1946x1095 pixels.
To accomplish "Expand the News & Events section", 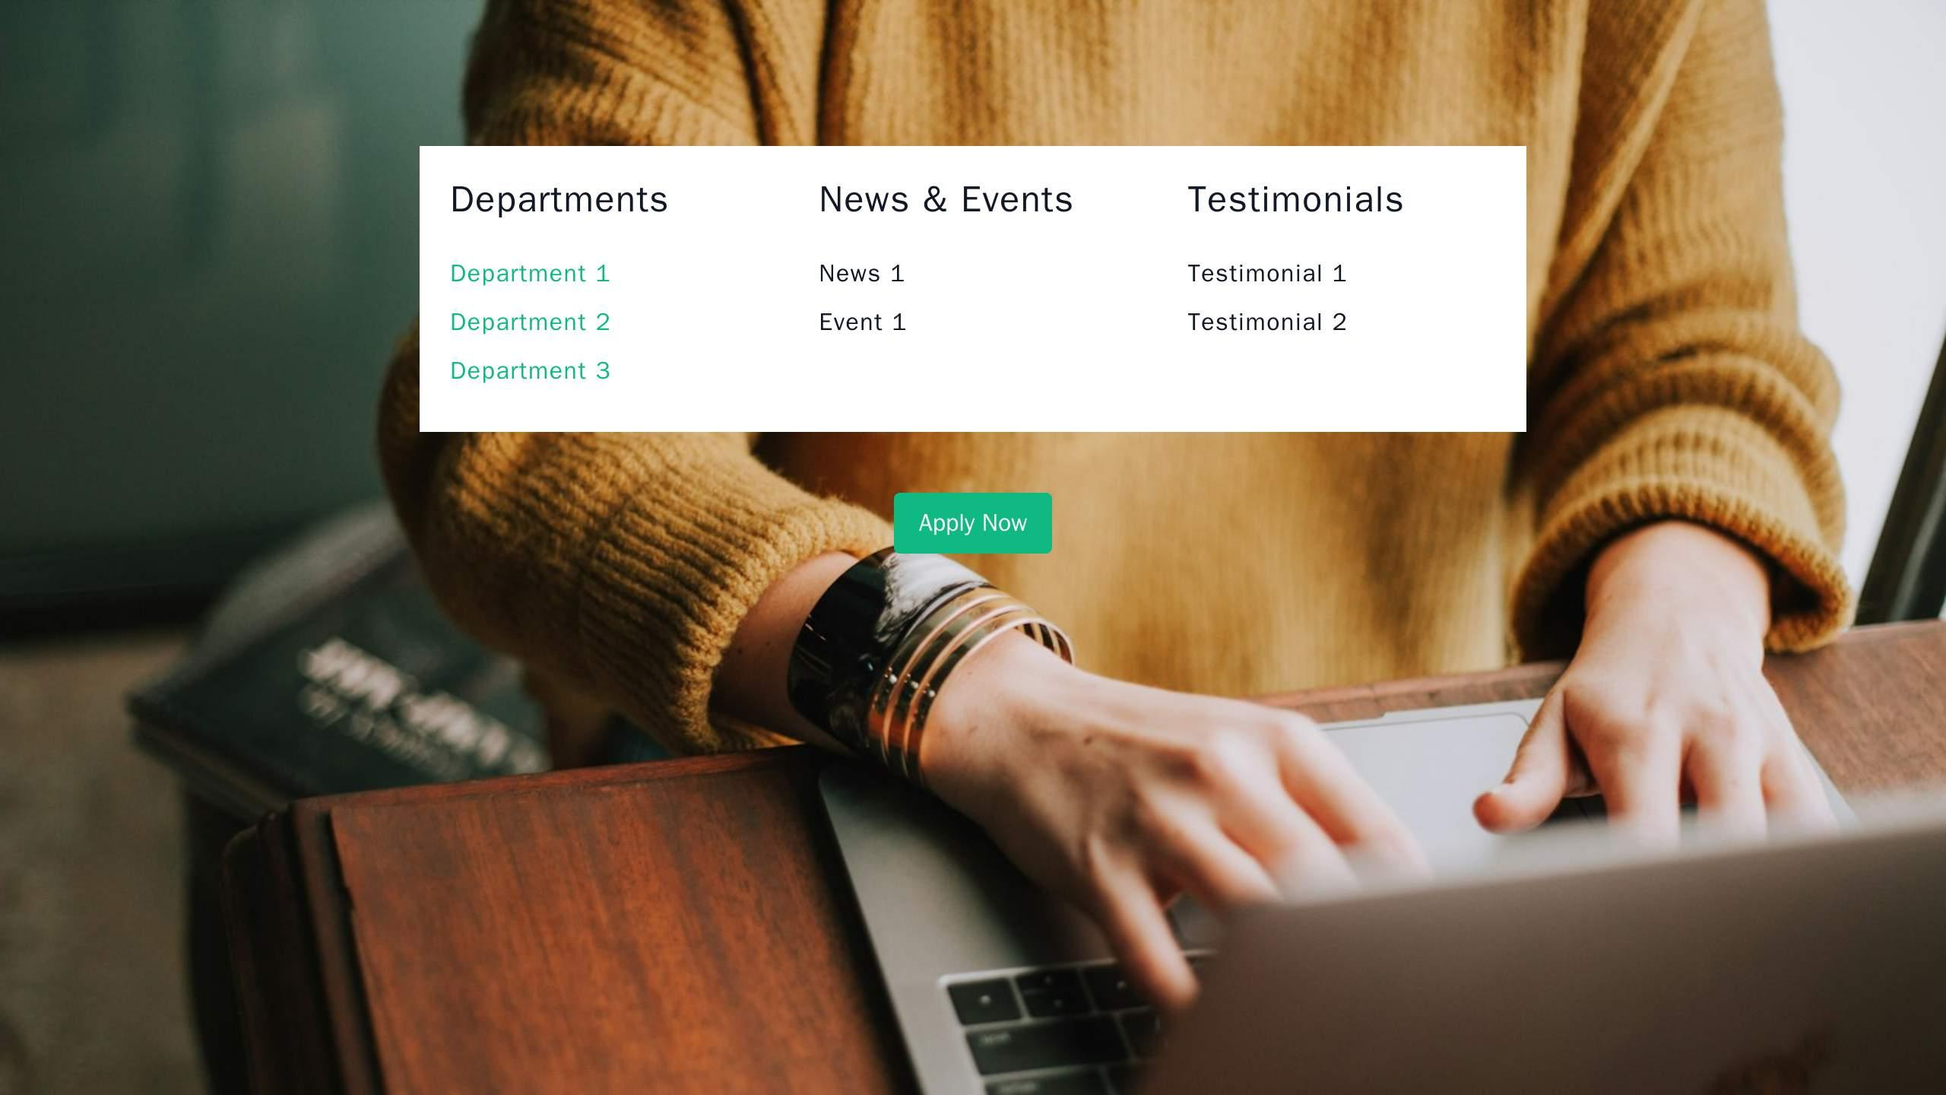I will click(945, 201).
